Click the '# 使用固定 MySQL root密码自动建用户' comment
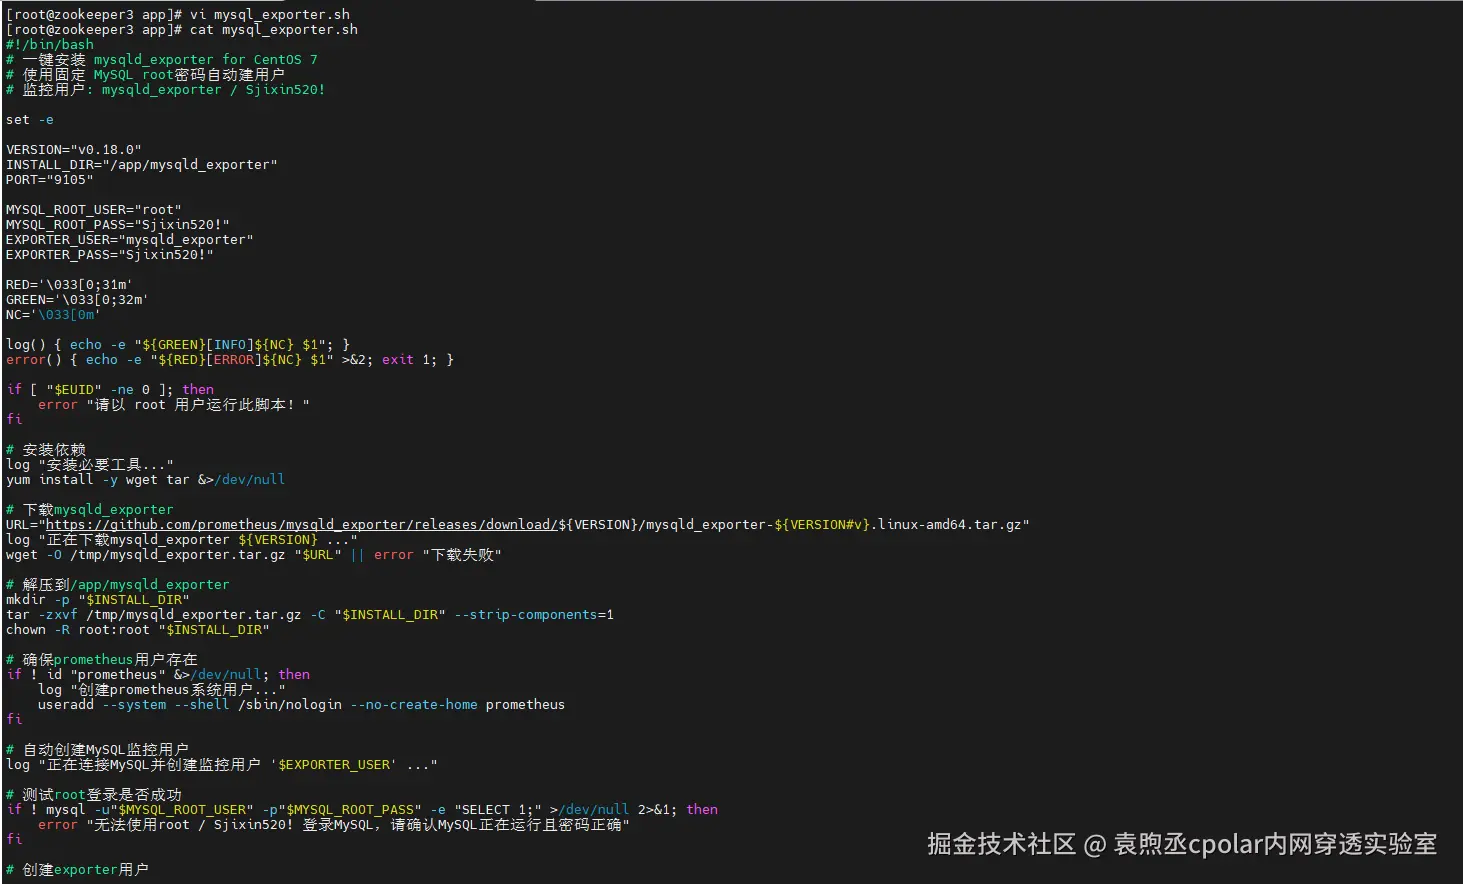Image resolution: width=1463 pixels, height=884 pixels. (x=146, y=75)
